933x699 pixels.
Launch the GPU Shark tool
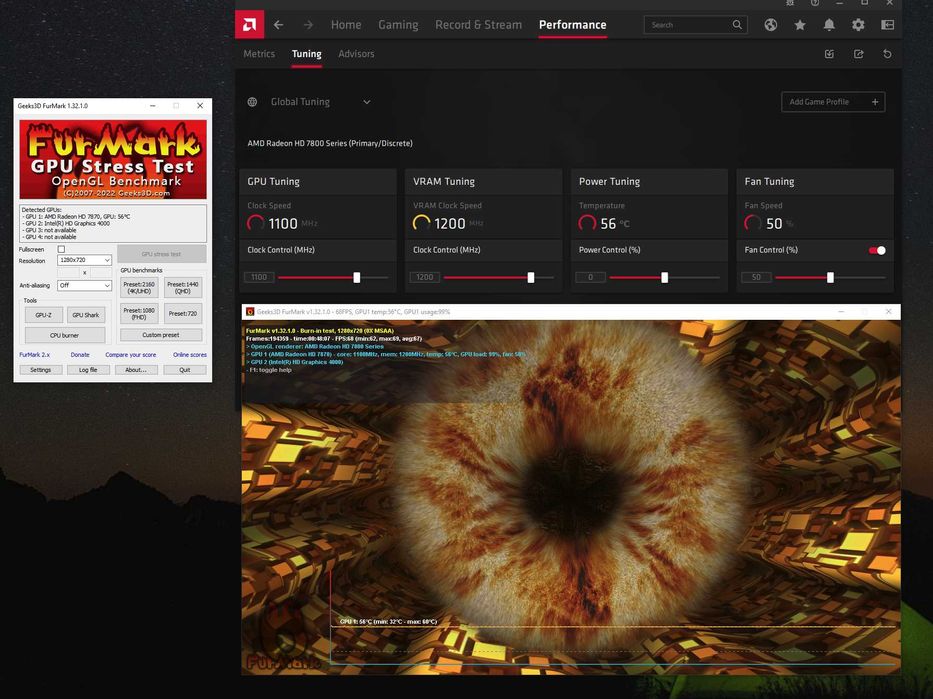click(x=86, y=315)
